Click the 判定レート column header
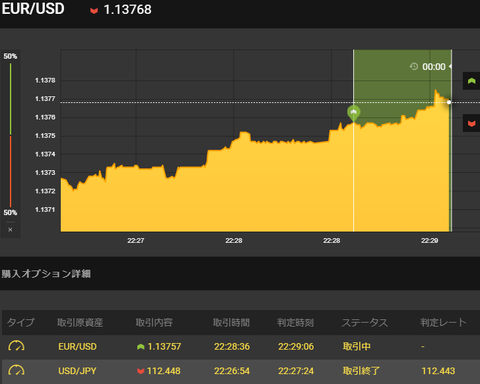480x384 pixels. pos(443,322)
